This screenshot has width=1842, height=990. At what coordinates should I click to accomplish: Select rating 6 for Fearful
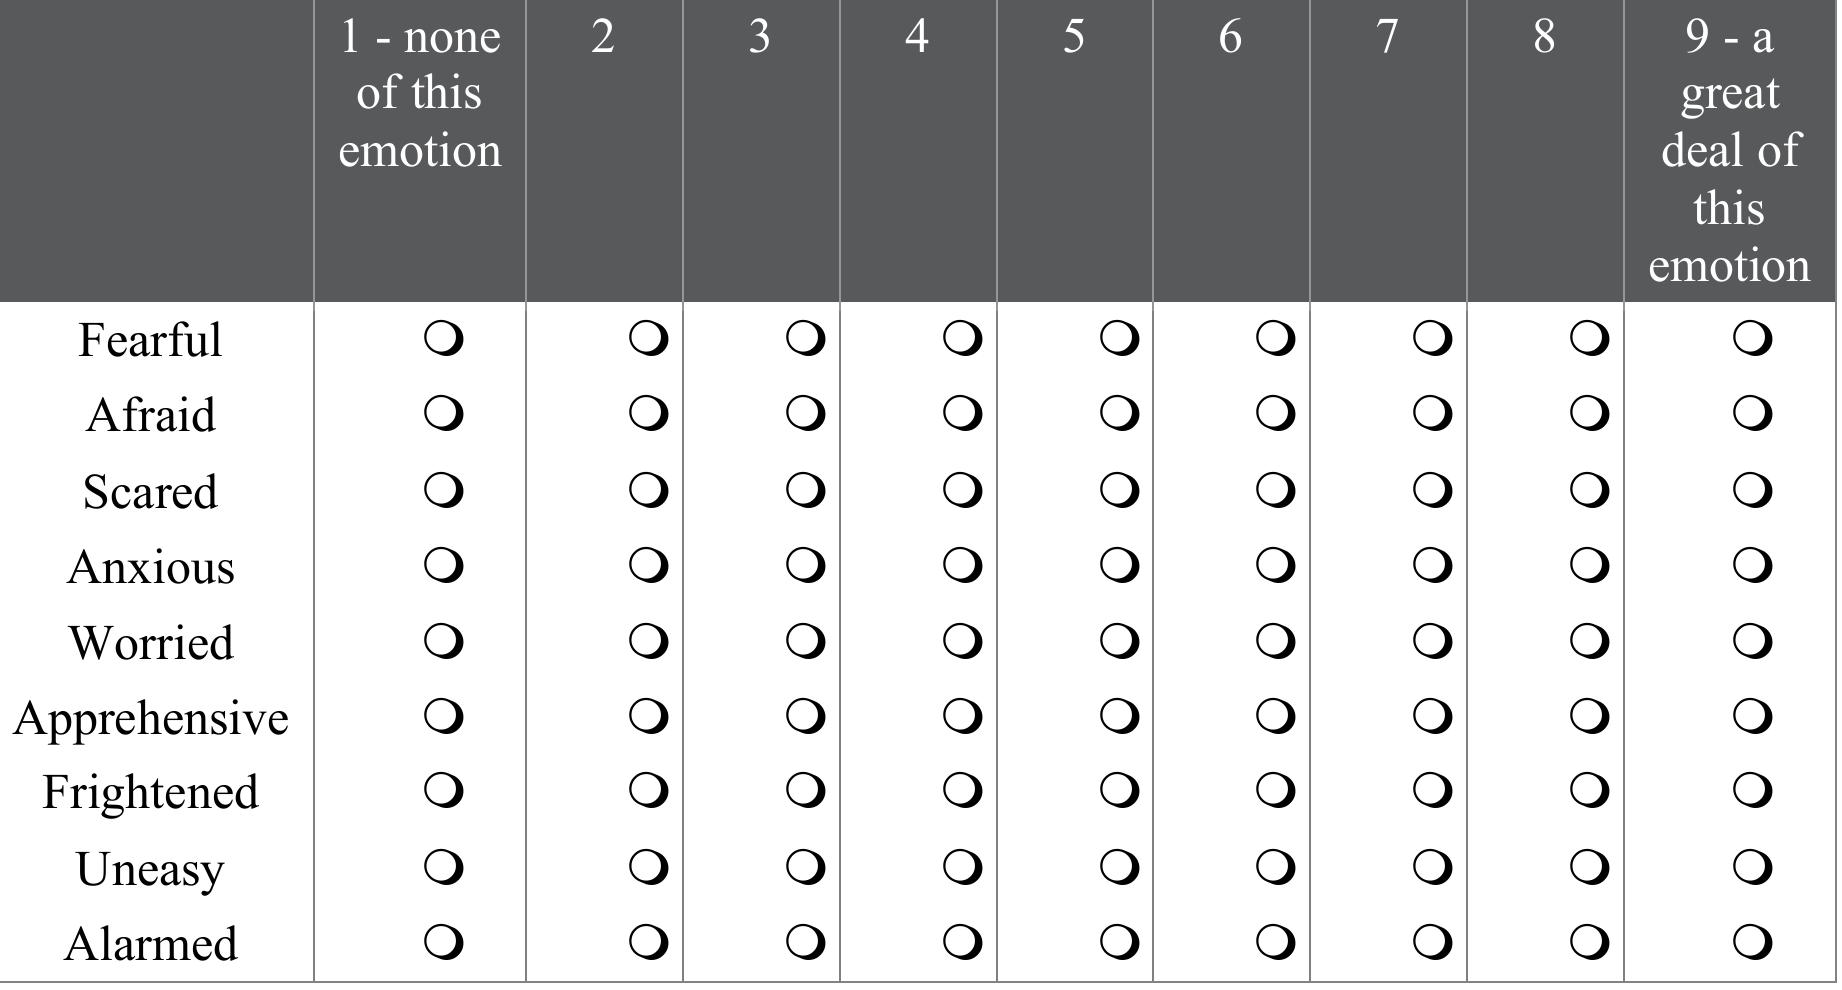(1275, 339)
